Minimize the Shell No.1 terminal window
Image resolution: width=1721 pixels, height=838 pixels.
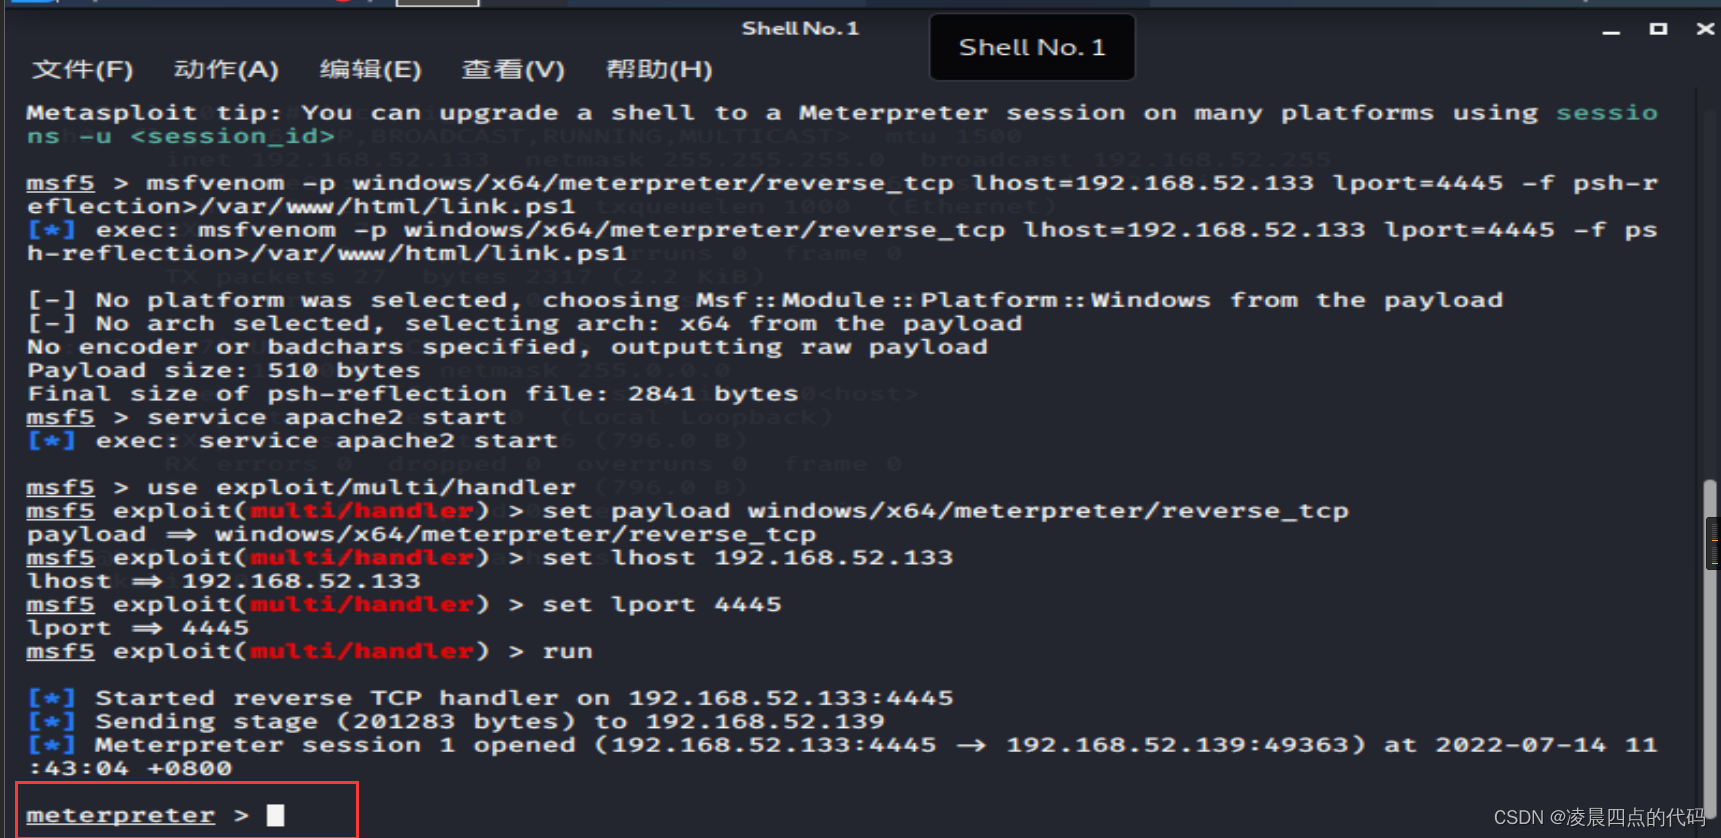point(1611,30)
